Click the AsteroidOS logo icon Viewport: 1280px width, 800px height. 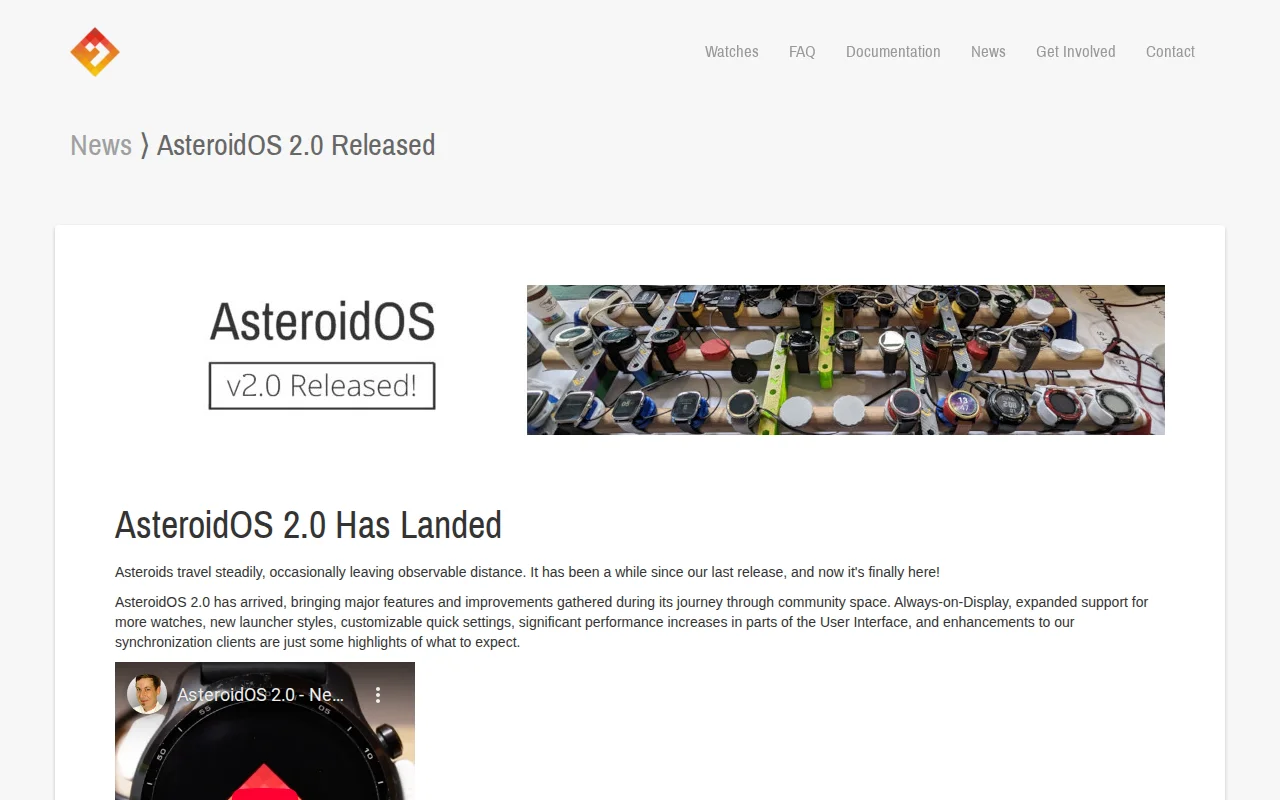[x=95, y=52]
